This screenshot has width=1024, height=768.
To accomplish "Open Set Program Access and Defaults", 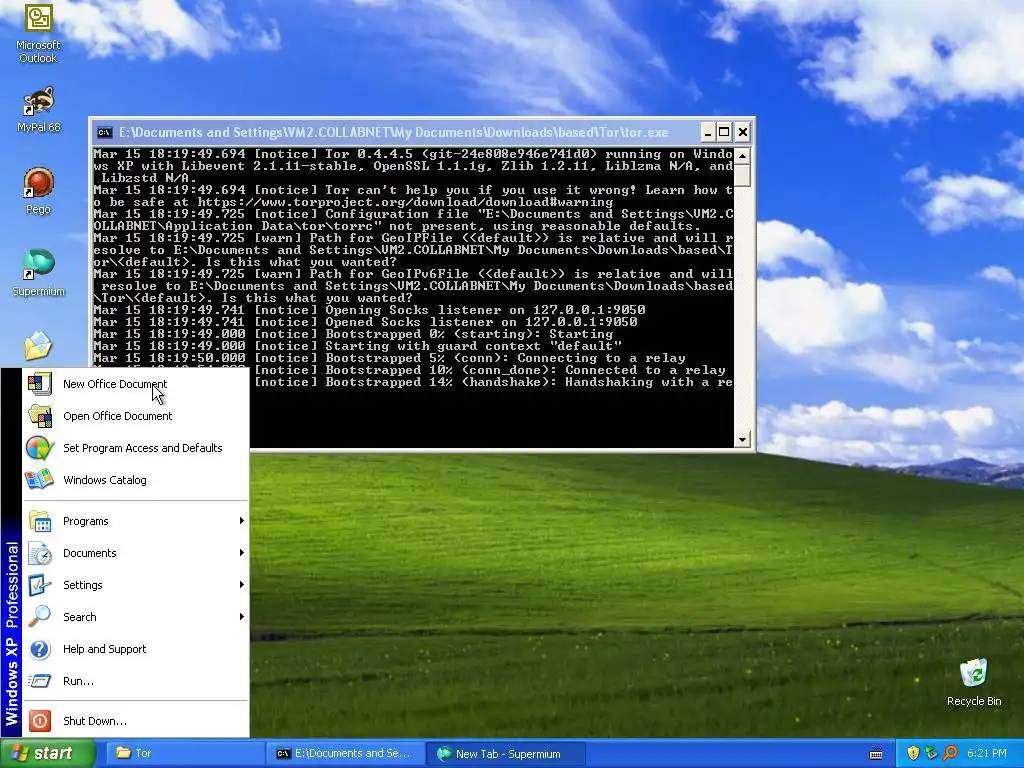I will [x=136, y=448].
